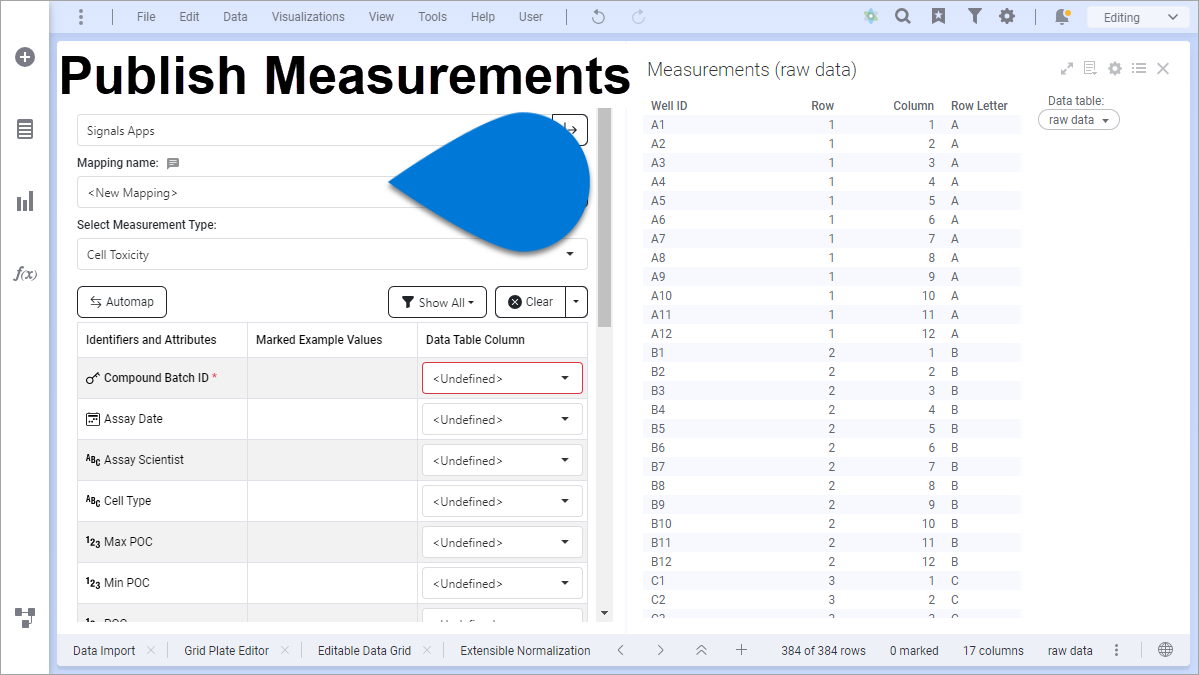Open the search magnifier icon
Viewport: 1199px width, 675px height.
pos(903,16)
